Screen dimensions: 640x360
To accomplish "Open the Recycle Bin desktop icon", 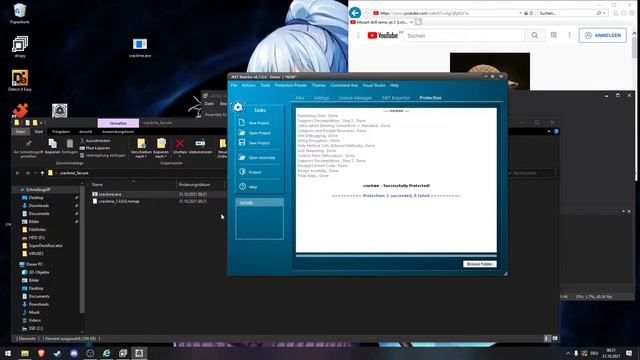I will pos(20,13).
